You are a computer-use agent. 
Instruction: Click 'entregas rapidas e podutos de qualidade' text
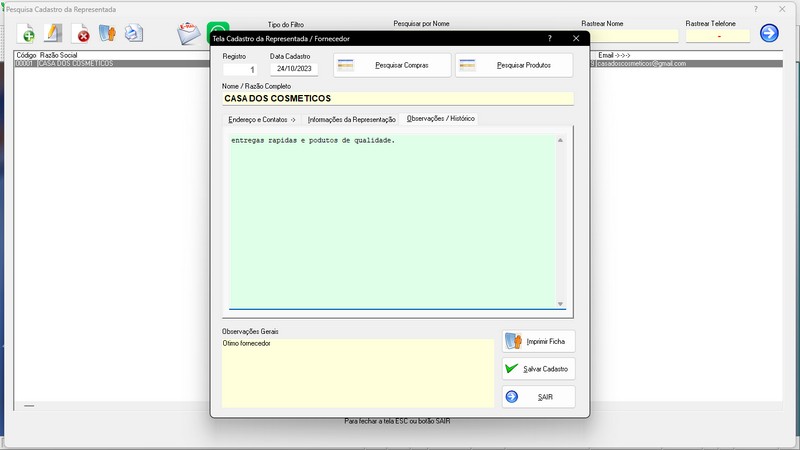[x=313, y=140]
